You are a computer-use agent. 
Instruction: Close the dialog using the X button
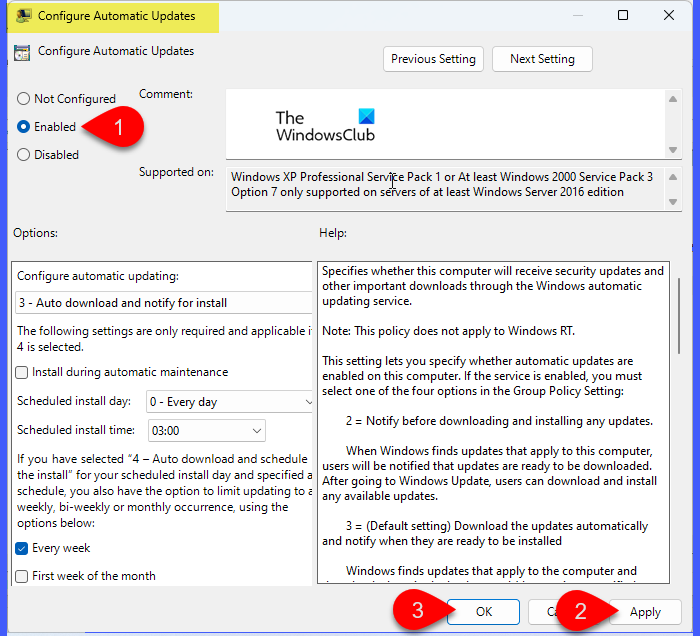668,15
